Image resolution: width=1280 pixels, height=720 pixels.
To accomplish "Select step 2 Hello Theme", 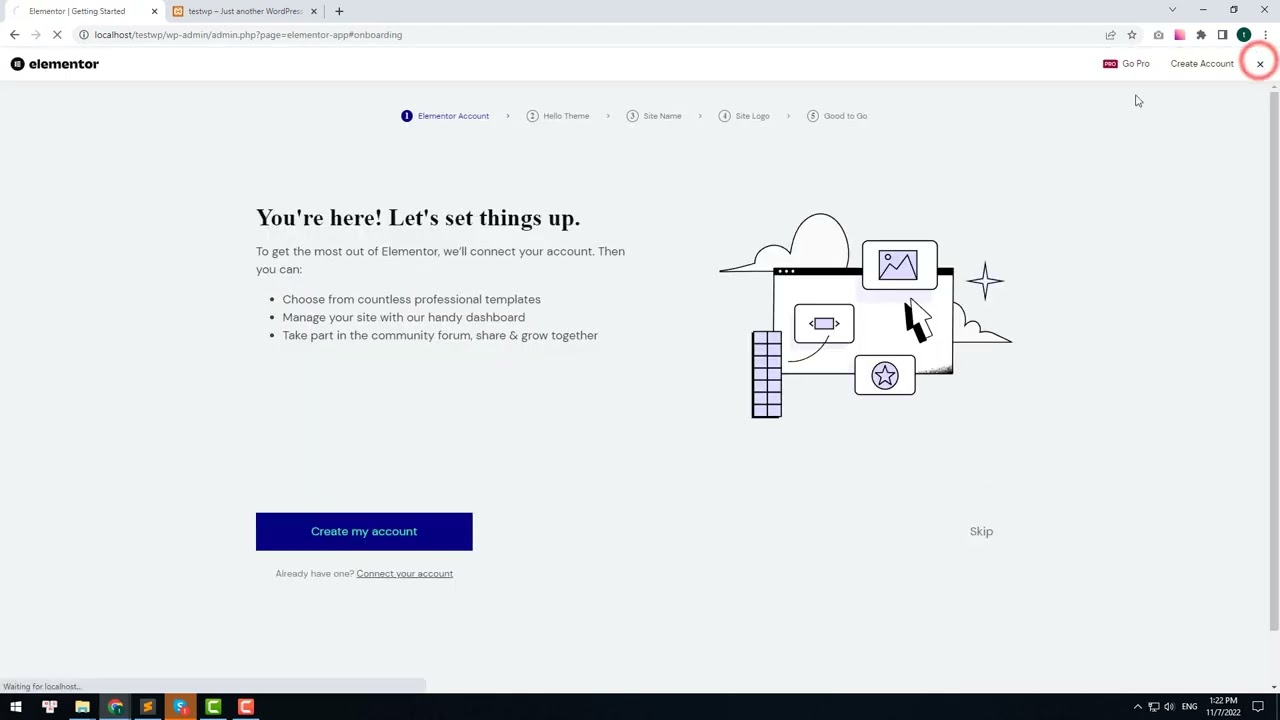I will tap(558, 116).
